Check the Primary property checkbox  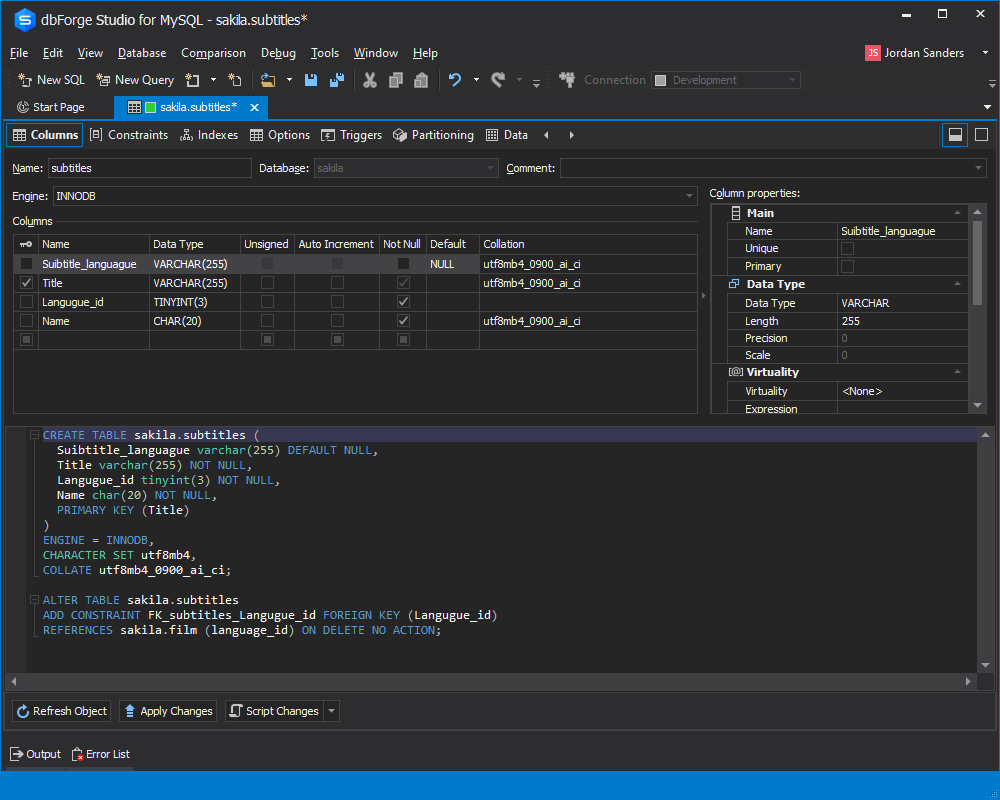pyautogui.click(x=848, y=266)
